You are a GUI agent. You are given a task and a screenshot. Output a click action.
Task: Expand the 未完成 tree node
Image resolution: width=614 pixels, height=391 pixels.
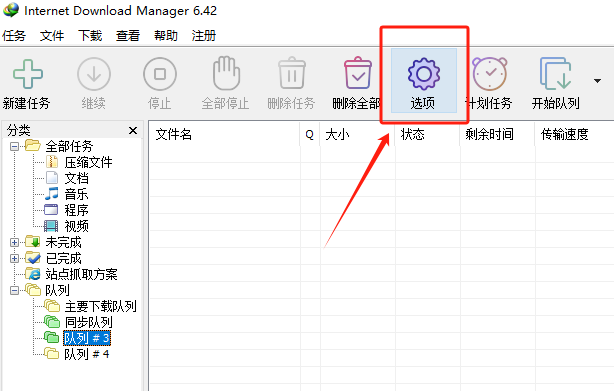(14, 243)
